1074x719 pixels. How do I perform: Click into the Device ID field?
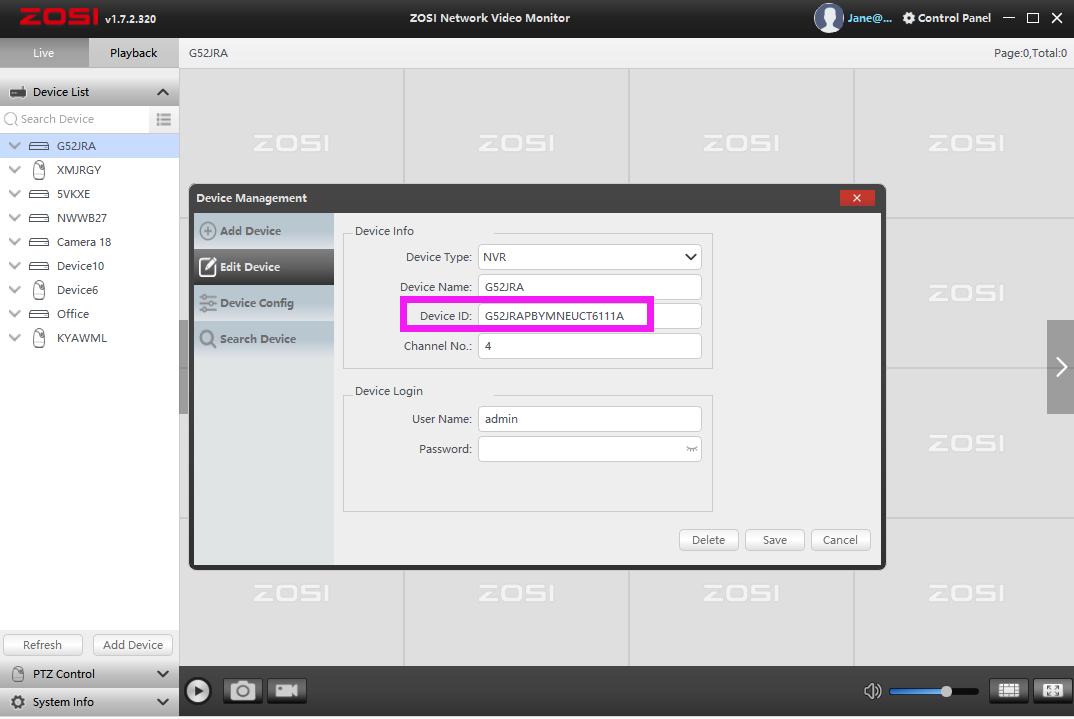pos(590,316)
